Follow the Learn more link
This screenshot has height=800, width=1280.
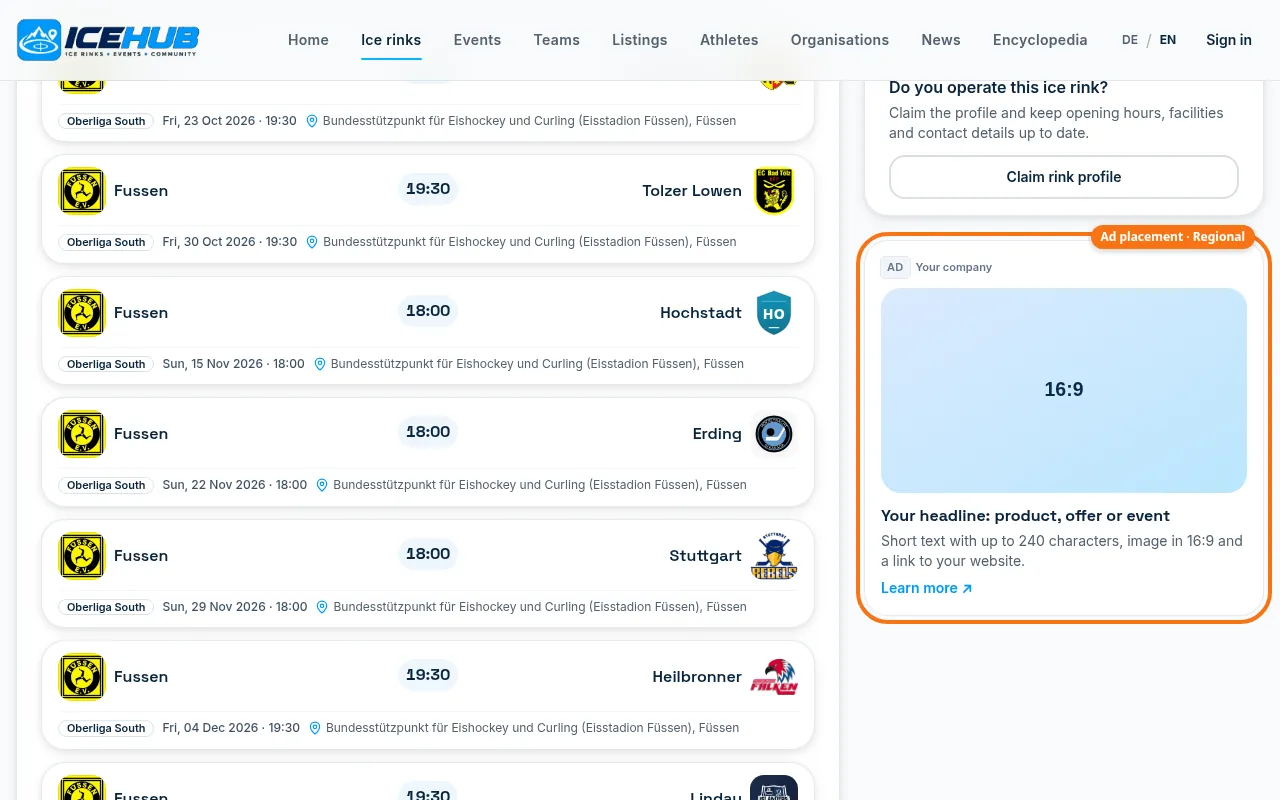(x=926, y=588)
